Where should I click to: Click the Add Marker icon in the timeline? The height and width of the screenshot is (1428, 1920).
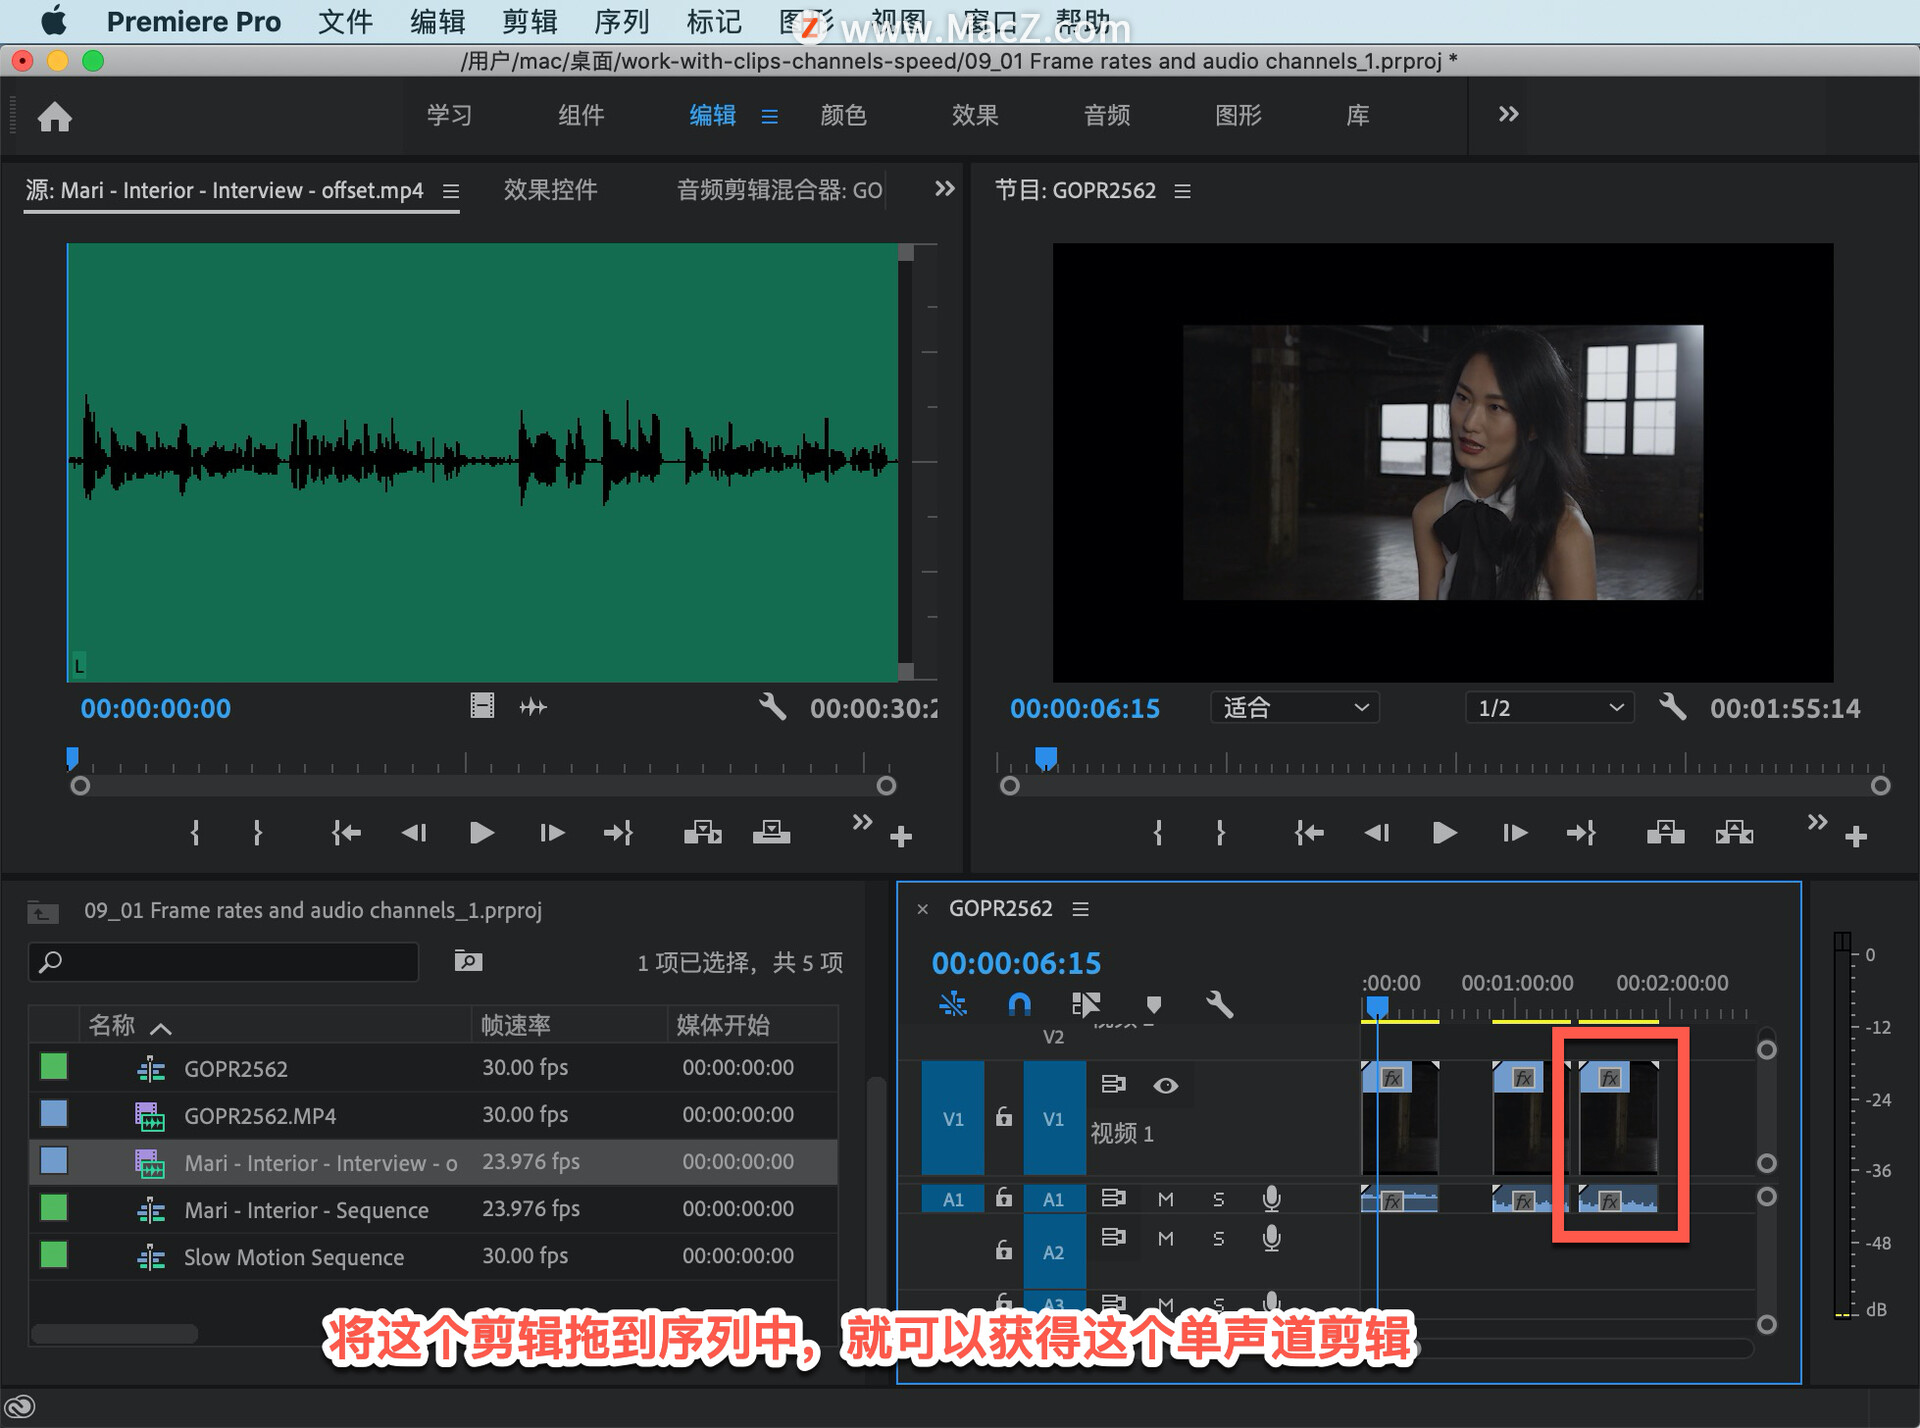[1153, 1004]
